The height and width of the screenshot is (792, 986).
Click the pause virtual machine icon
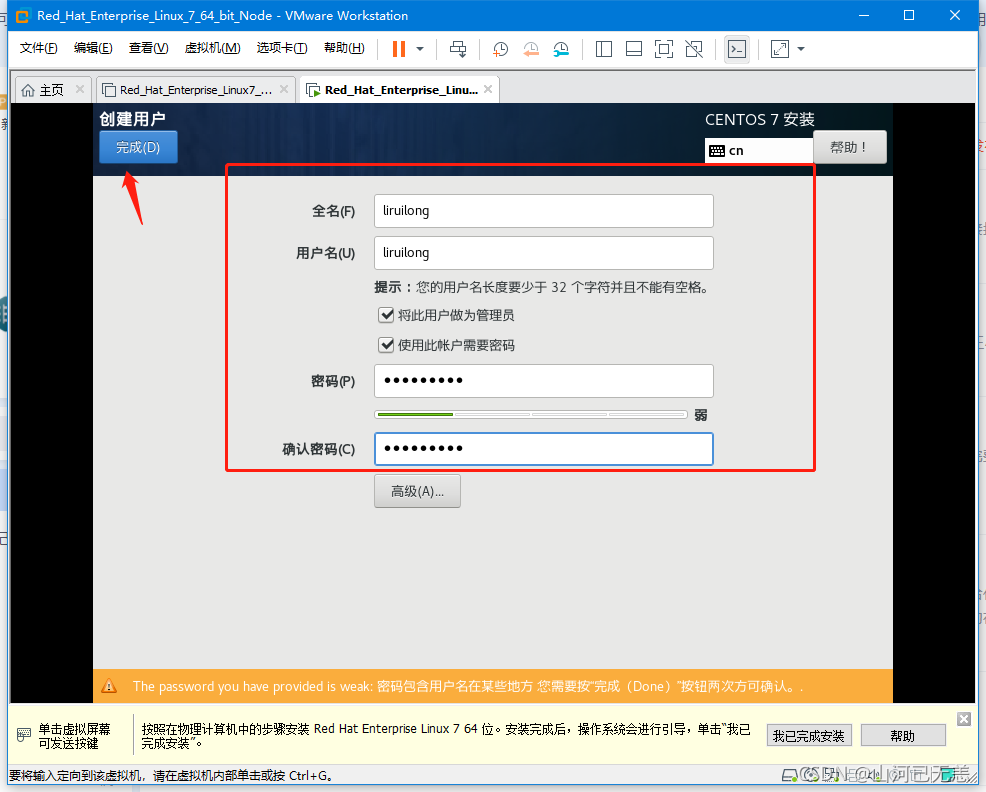[x=399, y=49]
